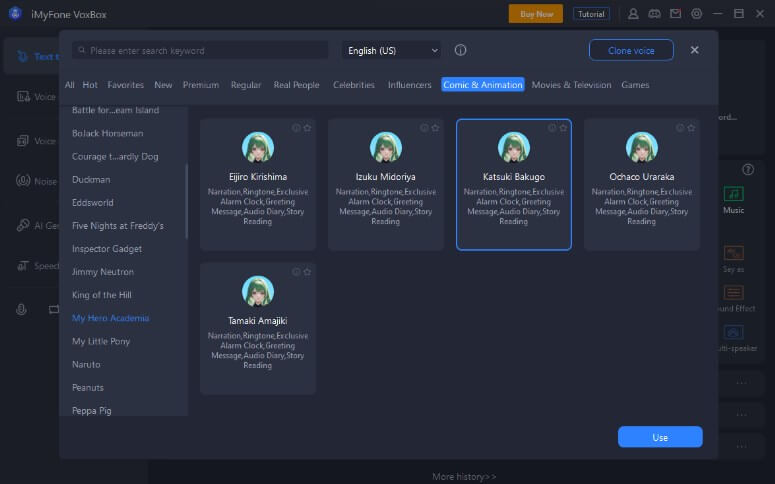Open the Discord community icon
Image resolution: width=775 pixels, height=484 pixels.
point(654,14)
